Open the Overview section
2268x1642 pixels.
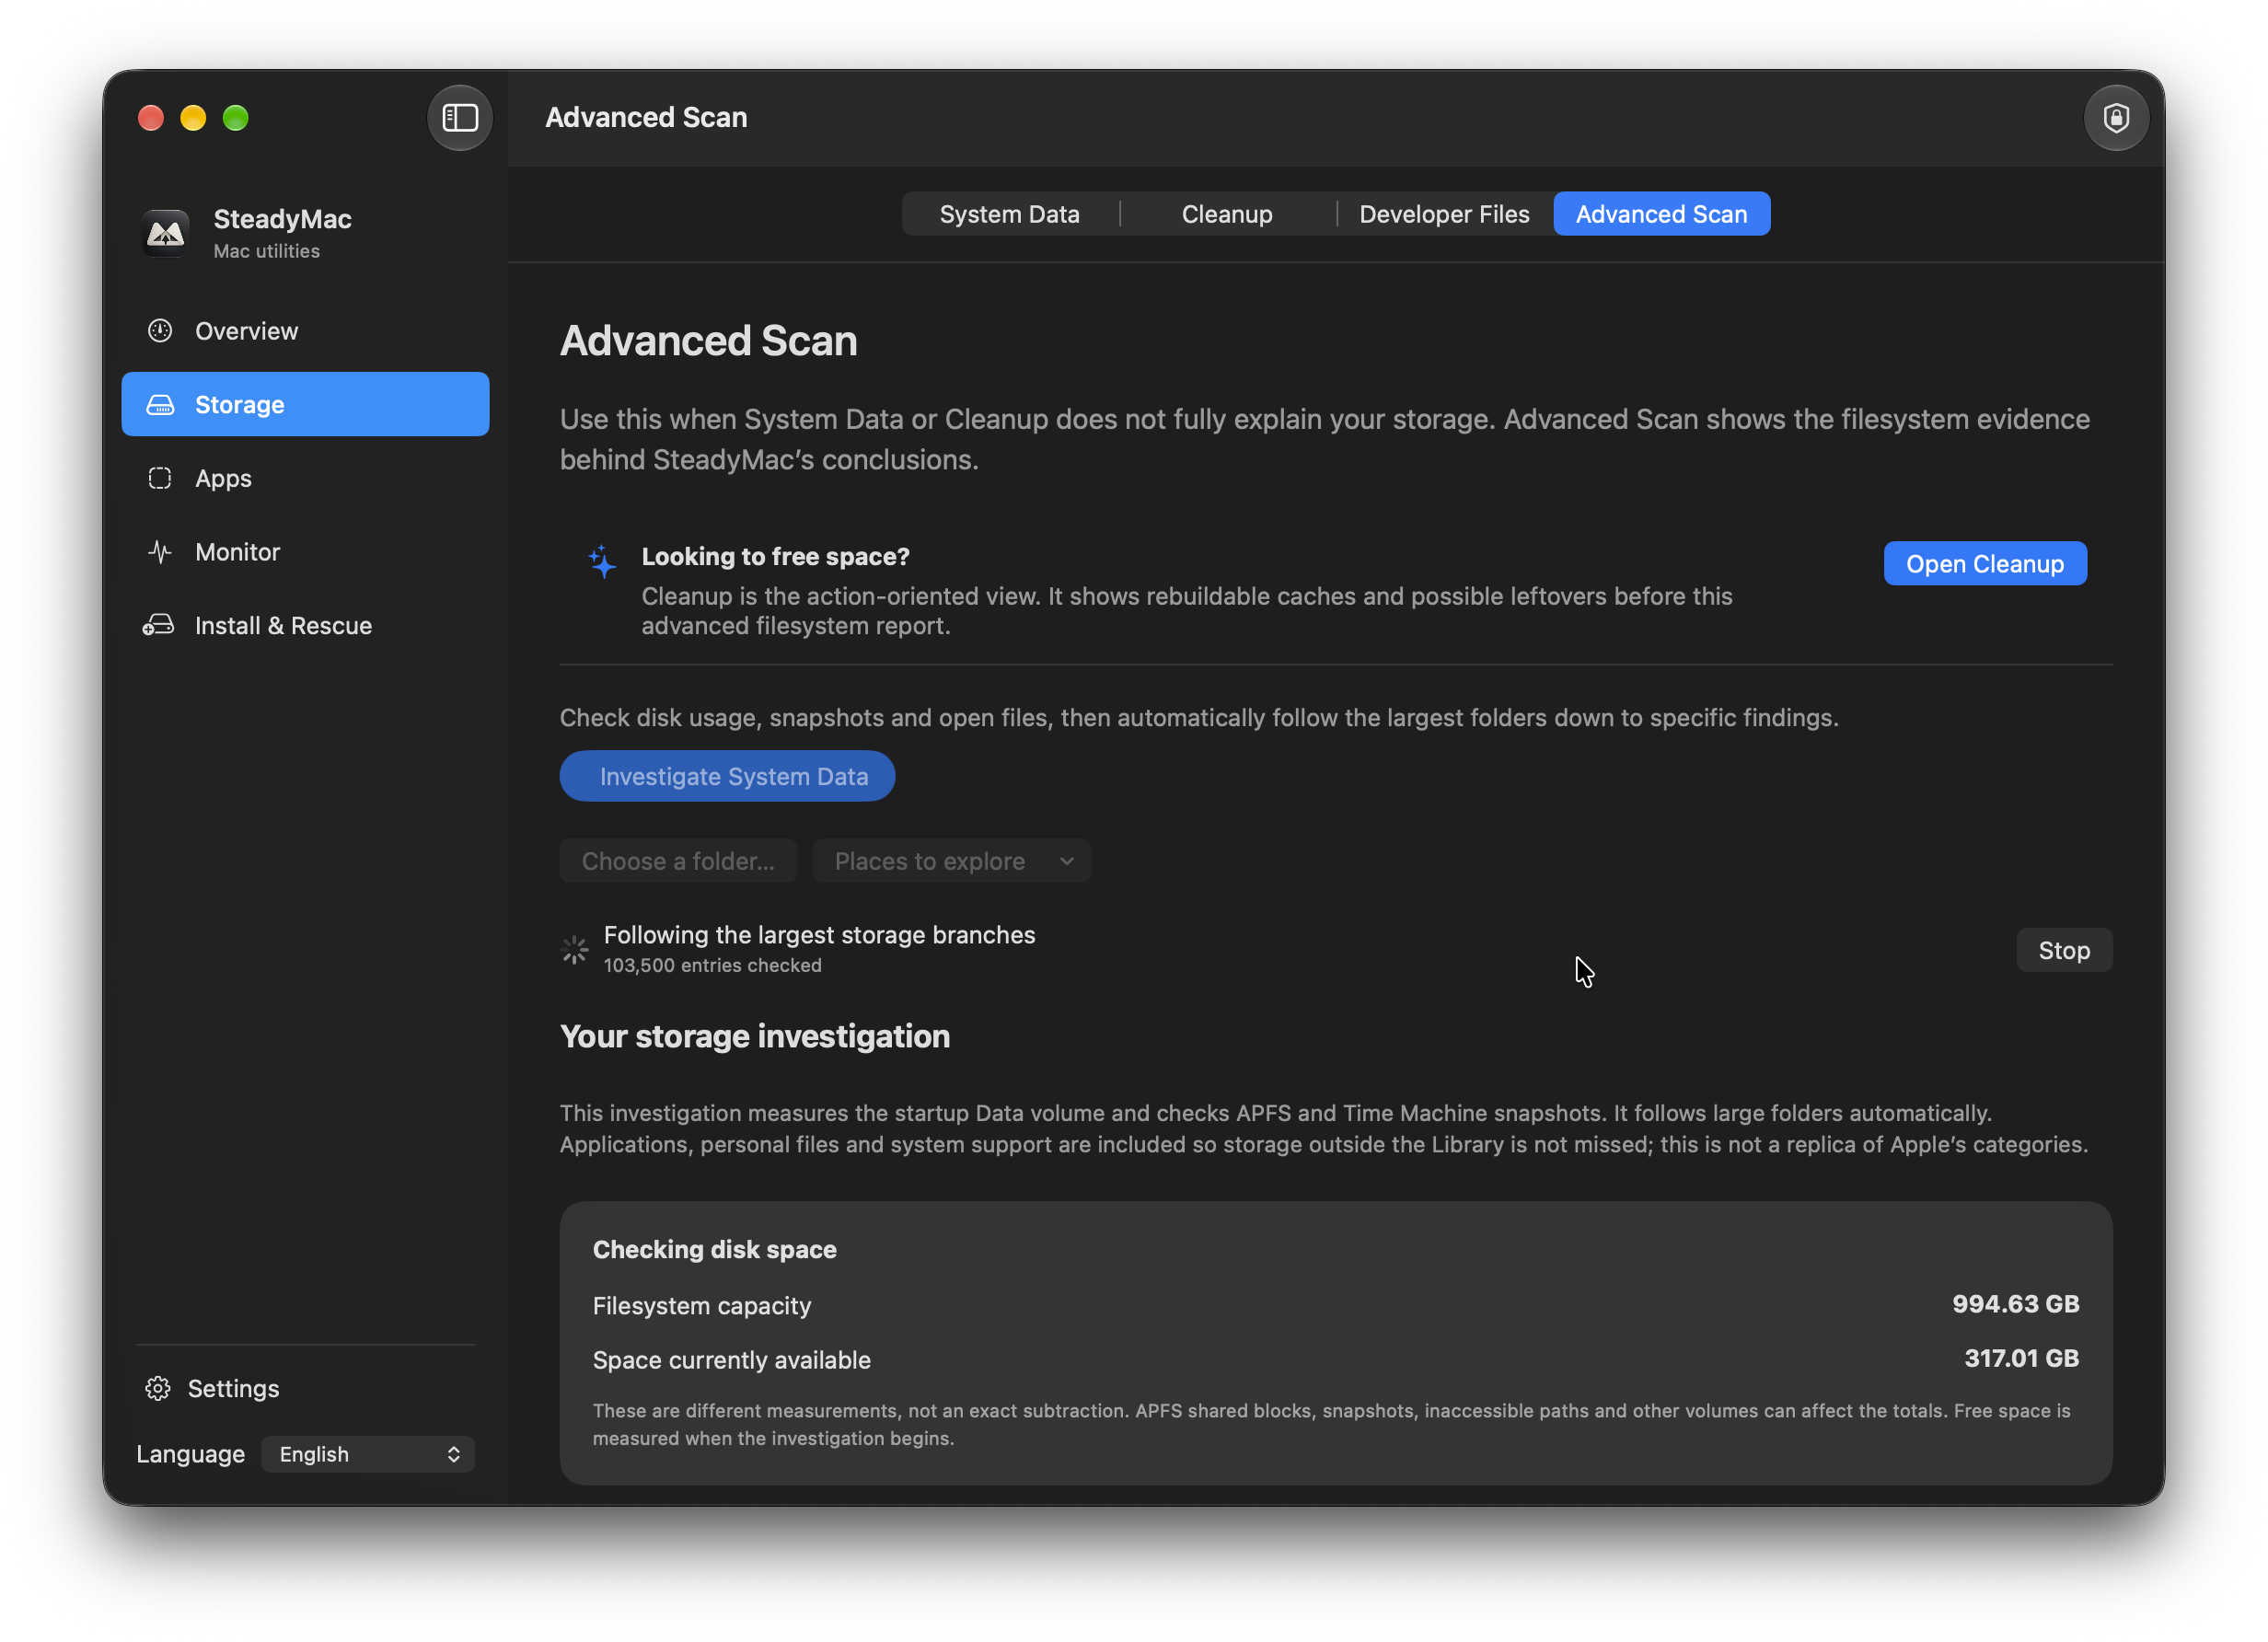(305, 331)
